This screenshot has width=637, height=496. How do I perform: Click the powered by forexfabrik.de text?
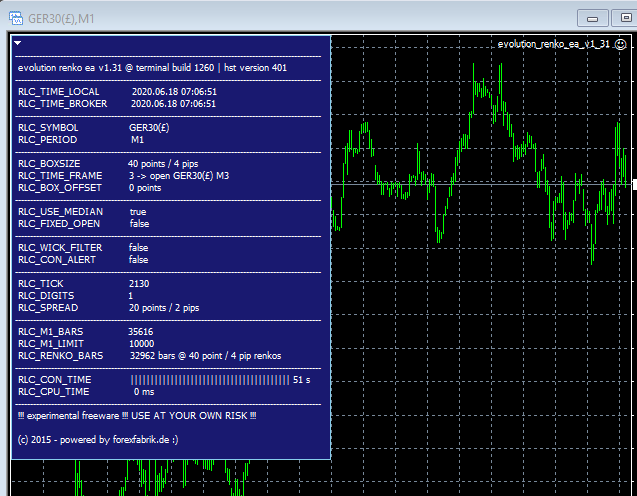(x=119, y=440)
